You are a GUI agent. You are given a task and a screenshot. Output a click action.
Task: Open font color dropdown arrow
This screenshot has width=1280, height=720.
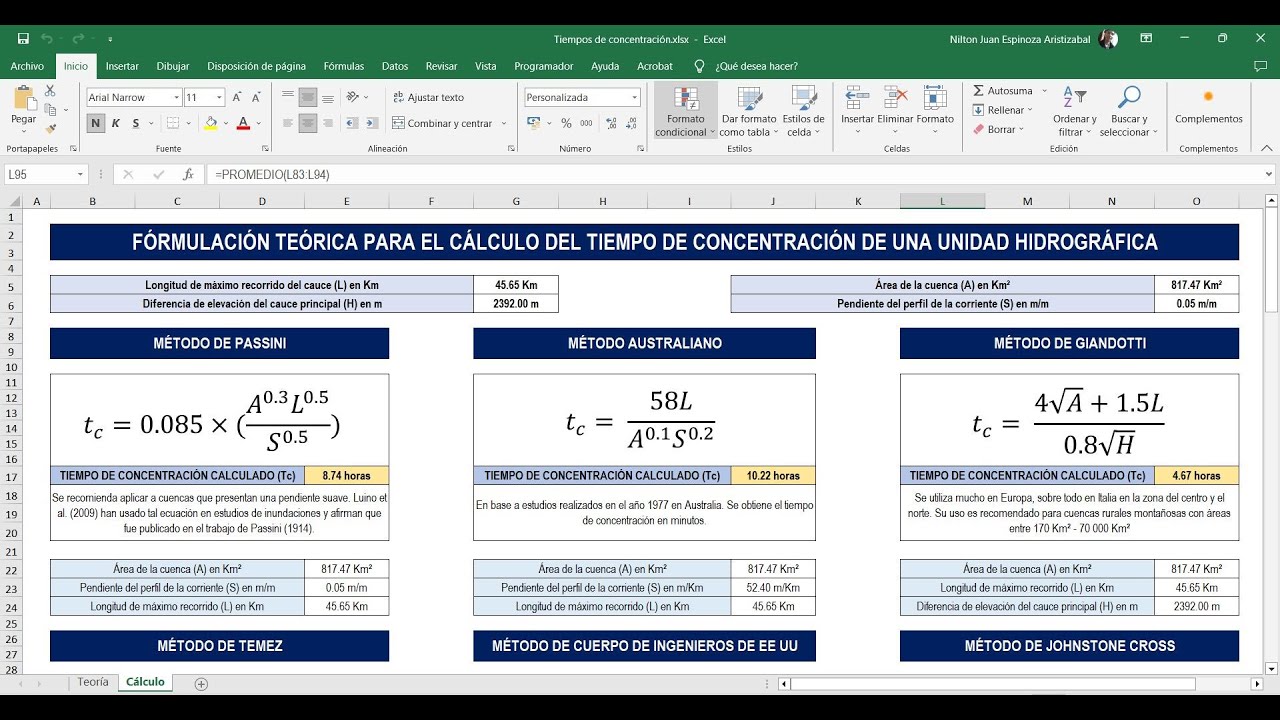258,124
